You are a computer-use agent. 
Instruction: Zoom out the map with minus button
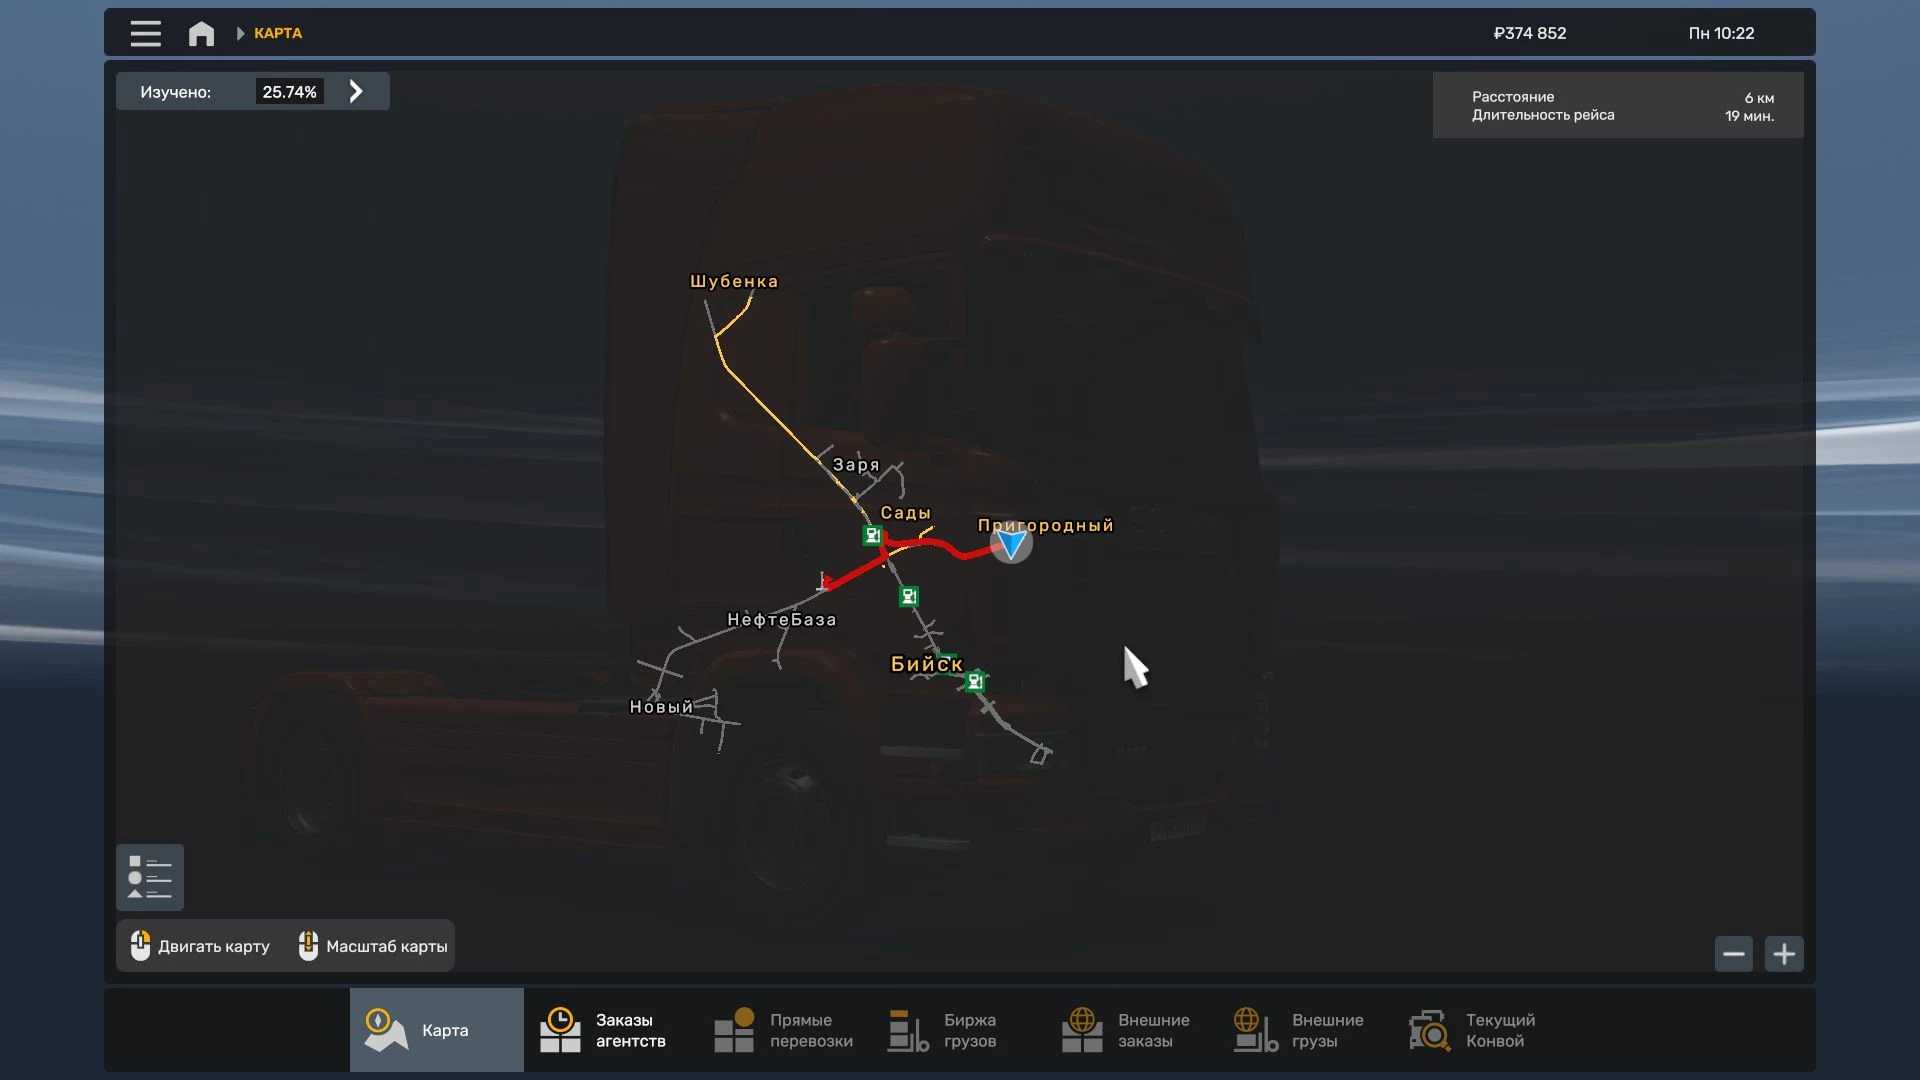click(1734, 954)
